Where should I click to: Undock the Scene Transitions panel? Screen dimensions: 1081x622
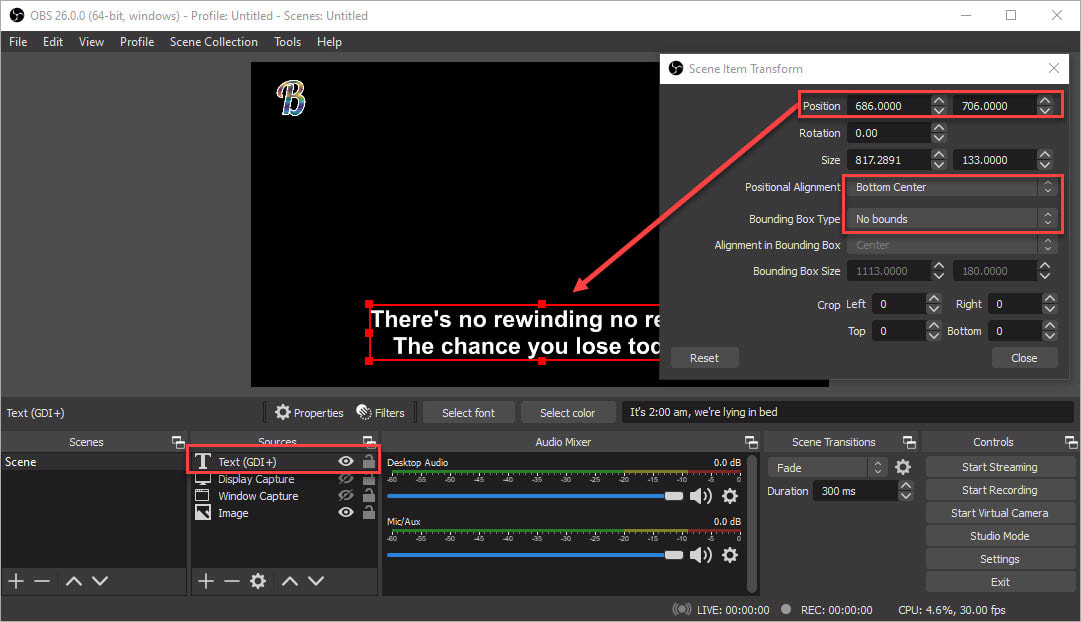click(909, 442)
